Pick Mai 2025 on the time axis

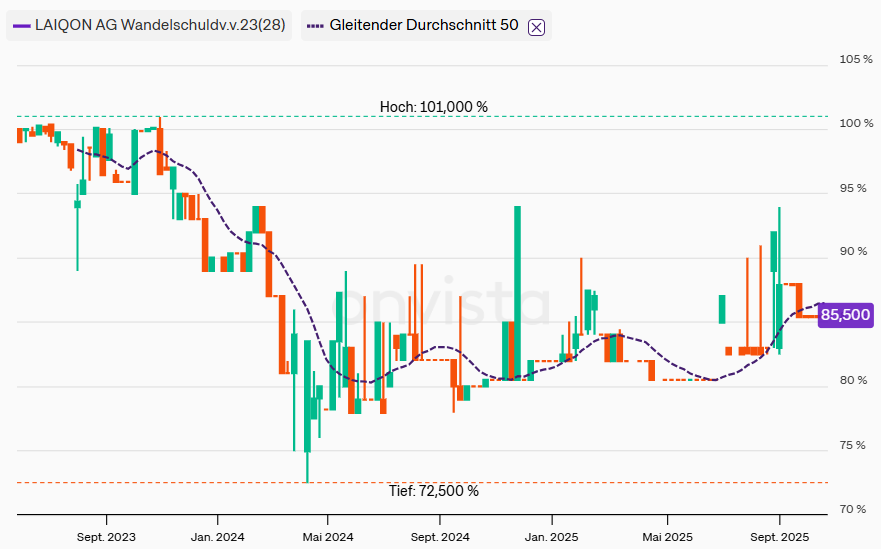(667, 536)
